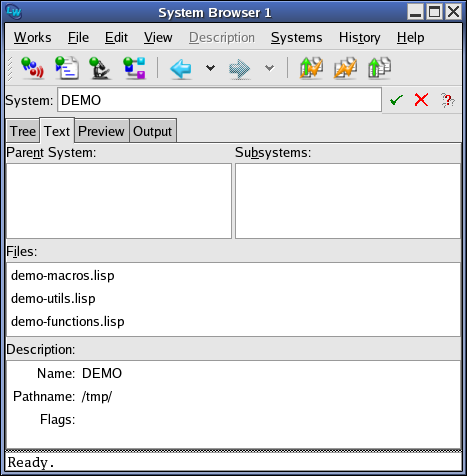The width and height of the screenshot is (467, 476).
Task: Open the Works menu
Action: click(x=33, y=37)
